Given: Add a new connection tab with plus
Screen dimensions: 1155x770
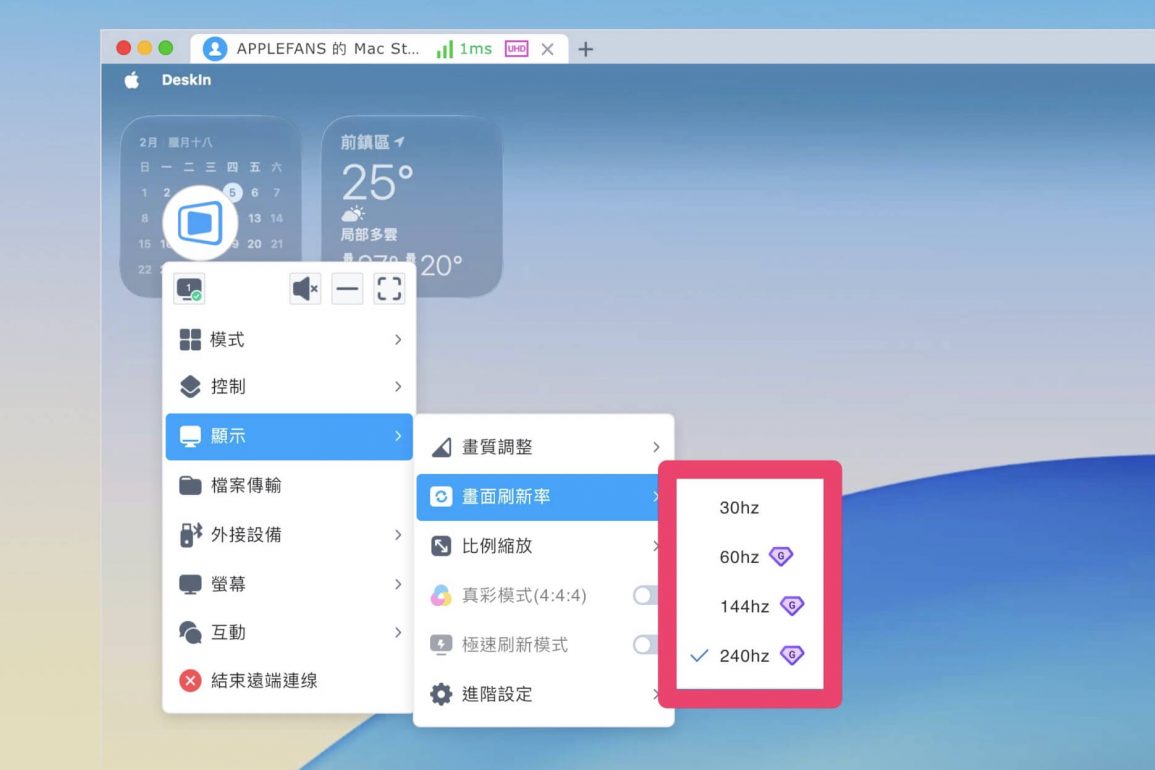Looking at the screenshot, I should pos(586,49).
